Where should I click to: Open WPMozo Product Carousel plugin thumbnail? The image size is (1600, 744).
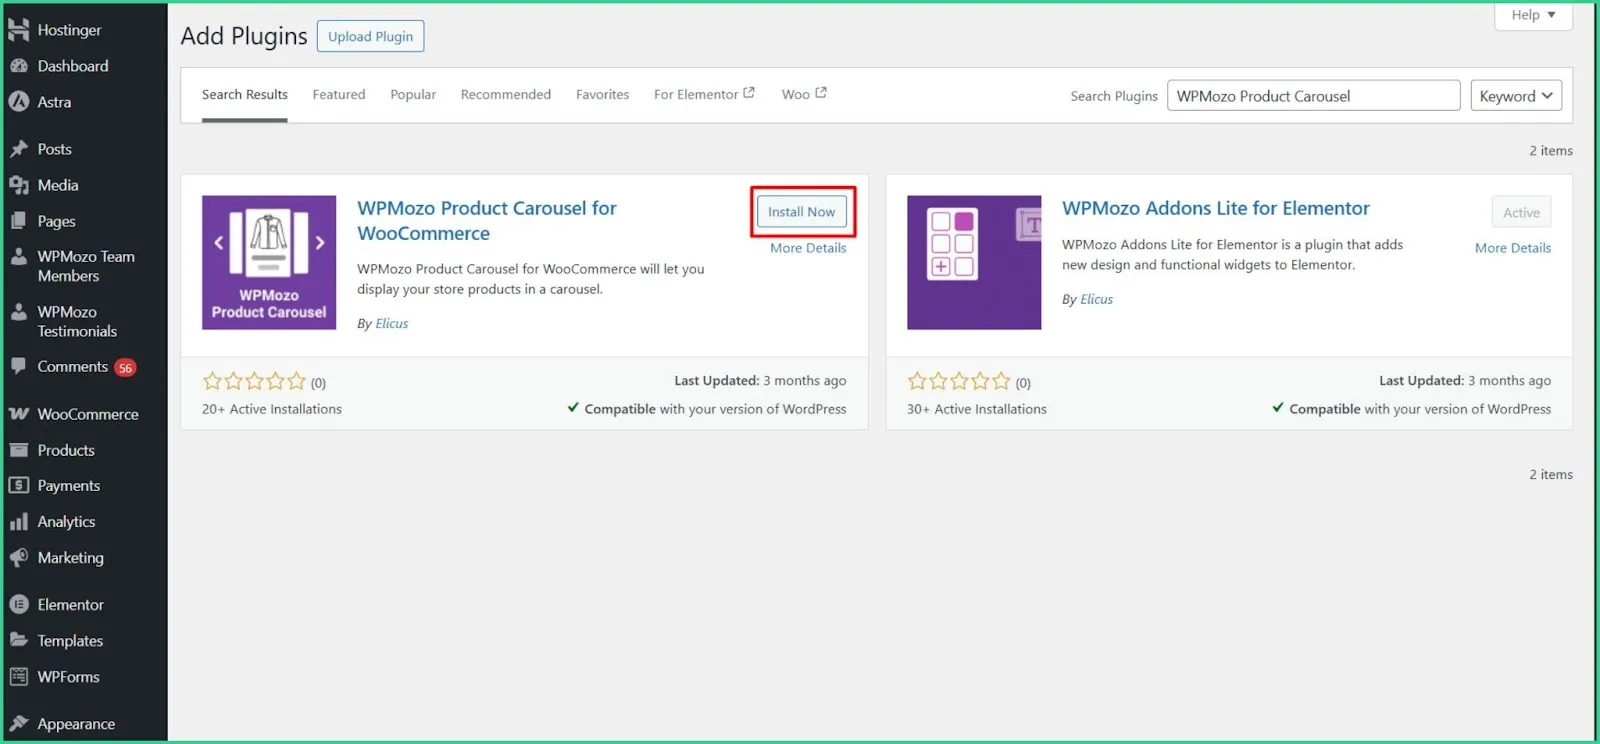(x=269, y=262)
